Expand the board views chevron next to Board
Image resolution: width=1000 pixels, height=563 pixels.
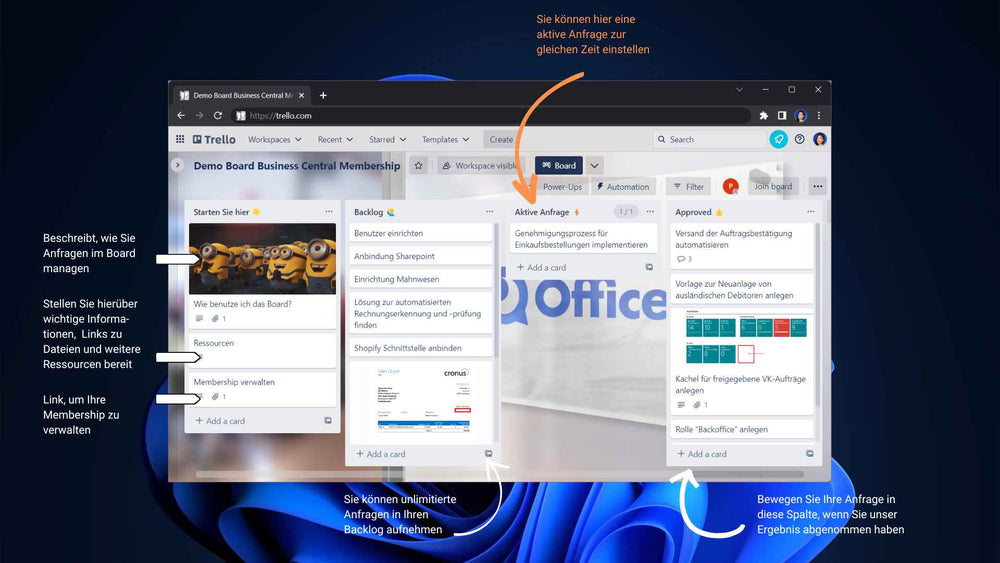594,166
